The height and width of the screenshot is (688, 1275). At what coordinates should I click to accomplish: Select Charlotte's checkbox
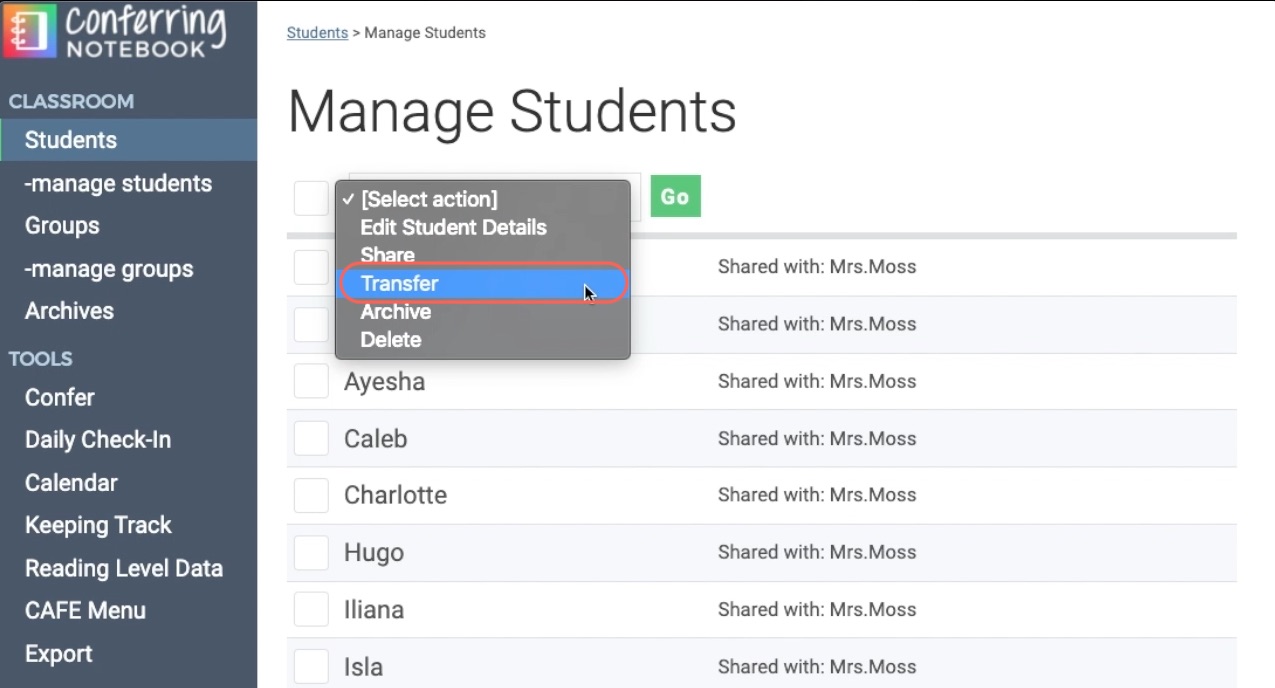pos(310,495)
